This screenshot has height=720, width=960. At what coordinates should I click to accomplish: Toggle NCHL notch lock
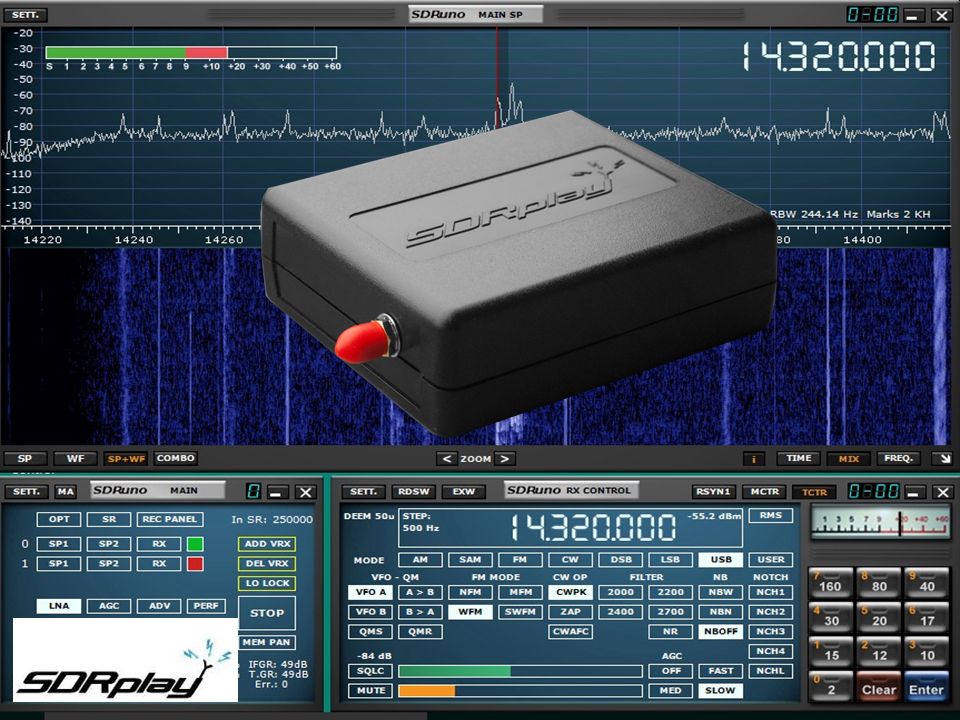click(770, 671)
